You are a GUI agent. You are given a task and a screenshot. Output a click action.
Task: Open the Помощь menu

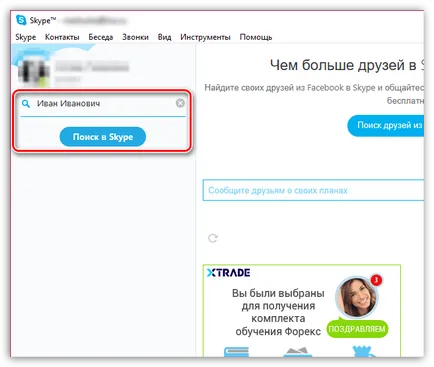(x=256, y=37)
